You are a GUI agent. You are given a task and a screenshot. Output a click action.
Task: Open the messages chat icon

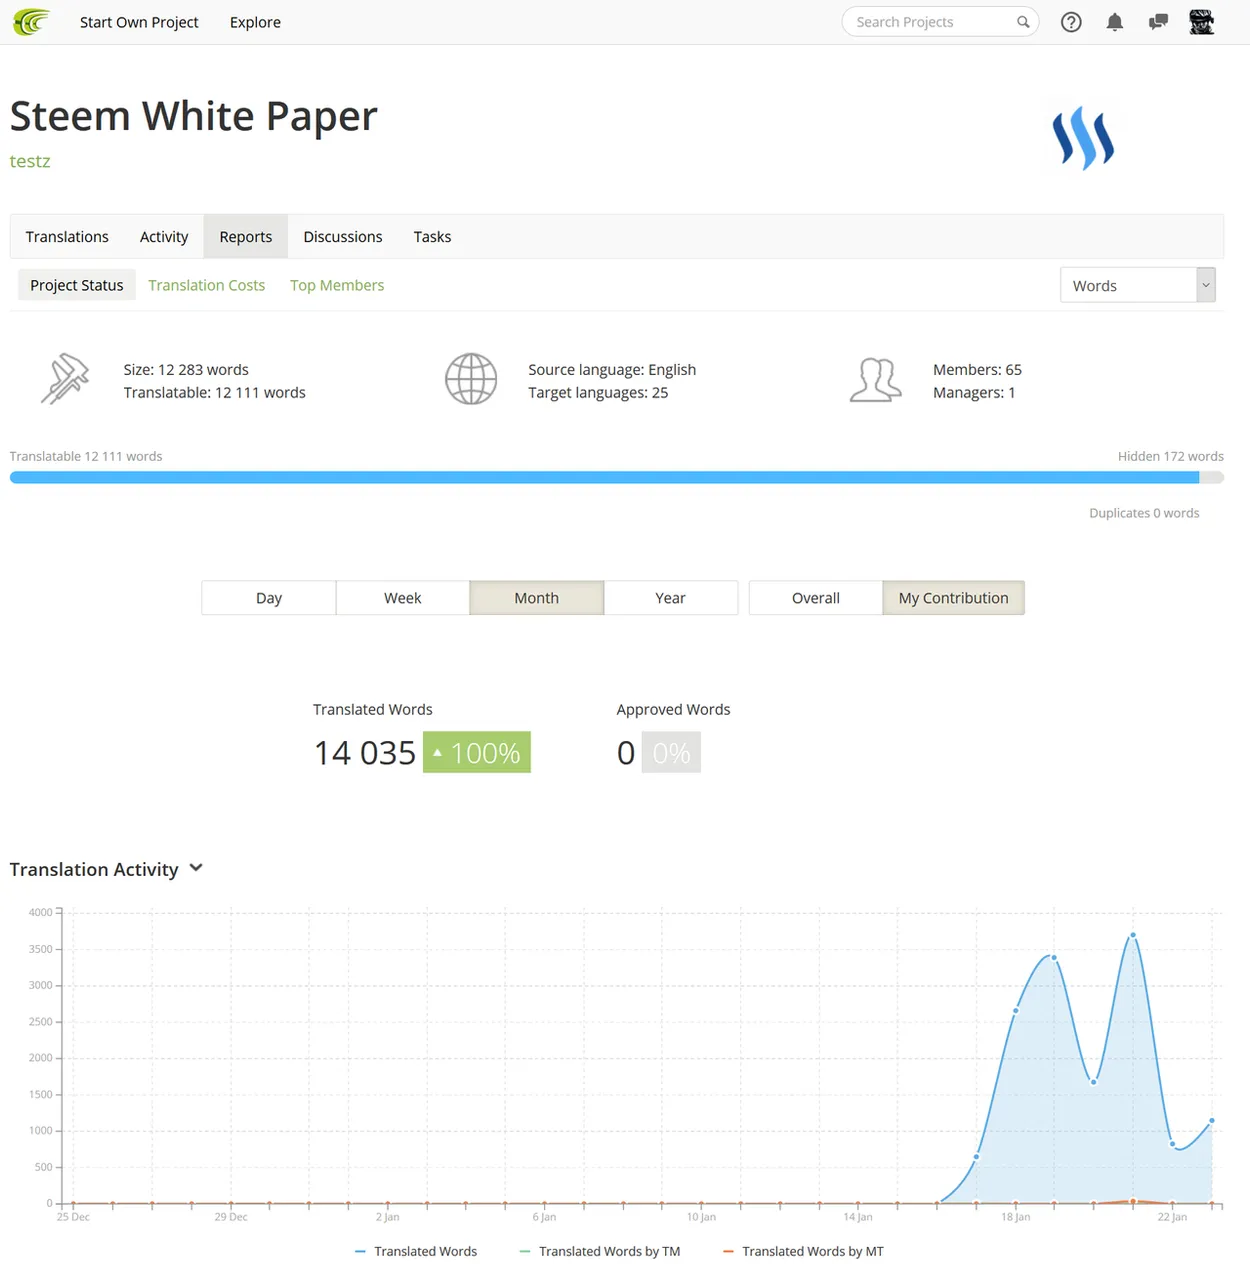(x=1158, y=22)
